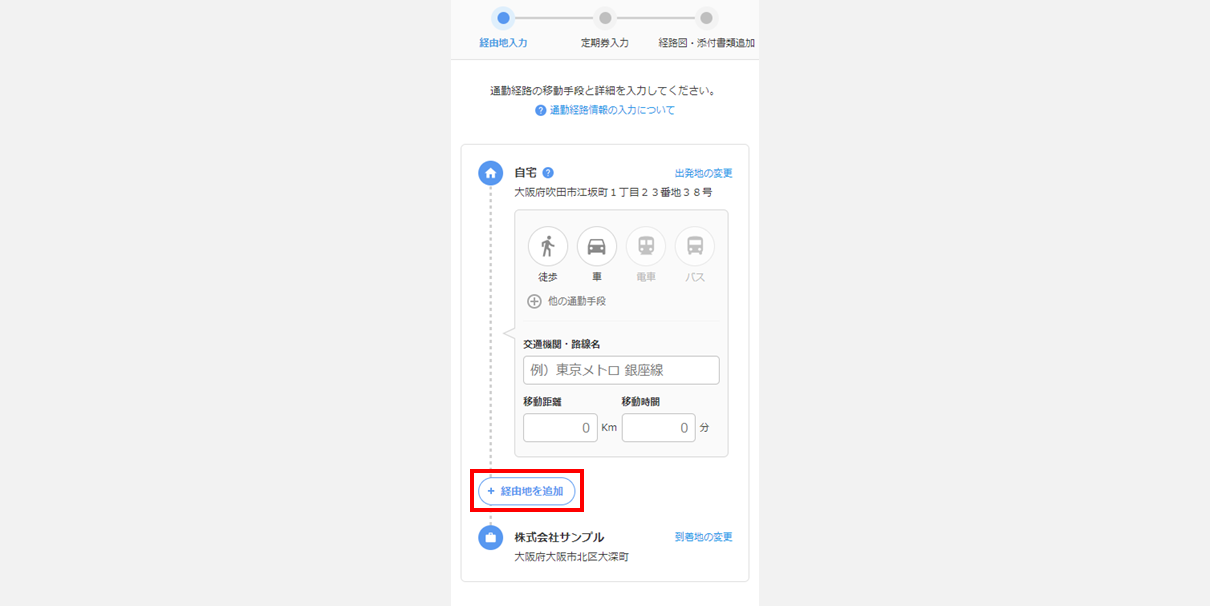Image resolution: width=1210 pixels, height=606 pixels.
Task: Focus the 移動時間 分 input field
Action: click(658, 428)
